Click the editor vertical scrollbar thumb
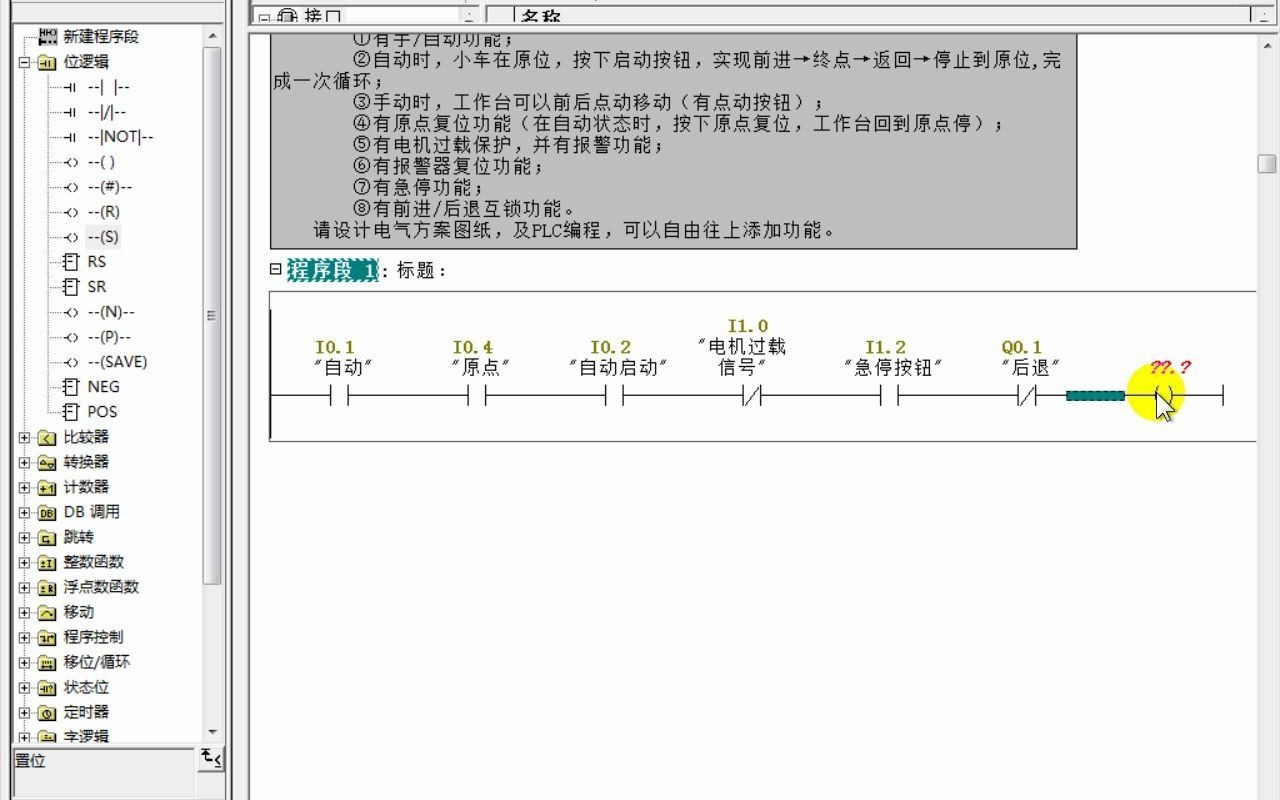Screen dimensions: 1280x800 pos(1267,163)
